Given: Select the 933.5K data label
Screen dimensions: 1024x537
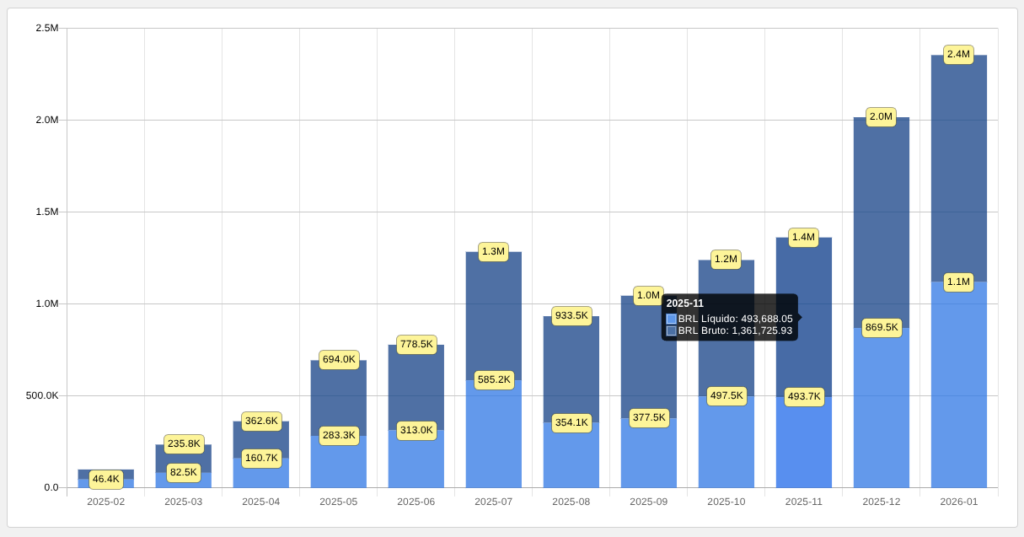Looking at the screenshot, I should [x=571, y=316].
